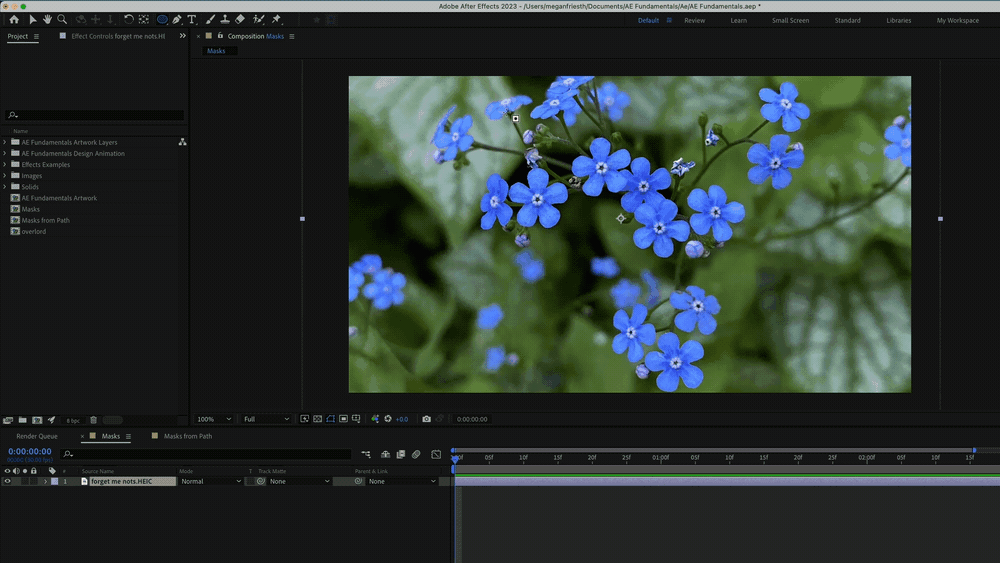Open the magnification ratio 100% dropdown
The height and width of the screenshot is (563, 1000).
click(x=214, y=419)
